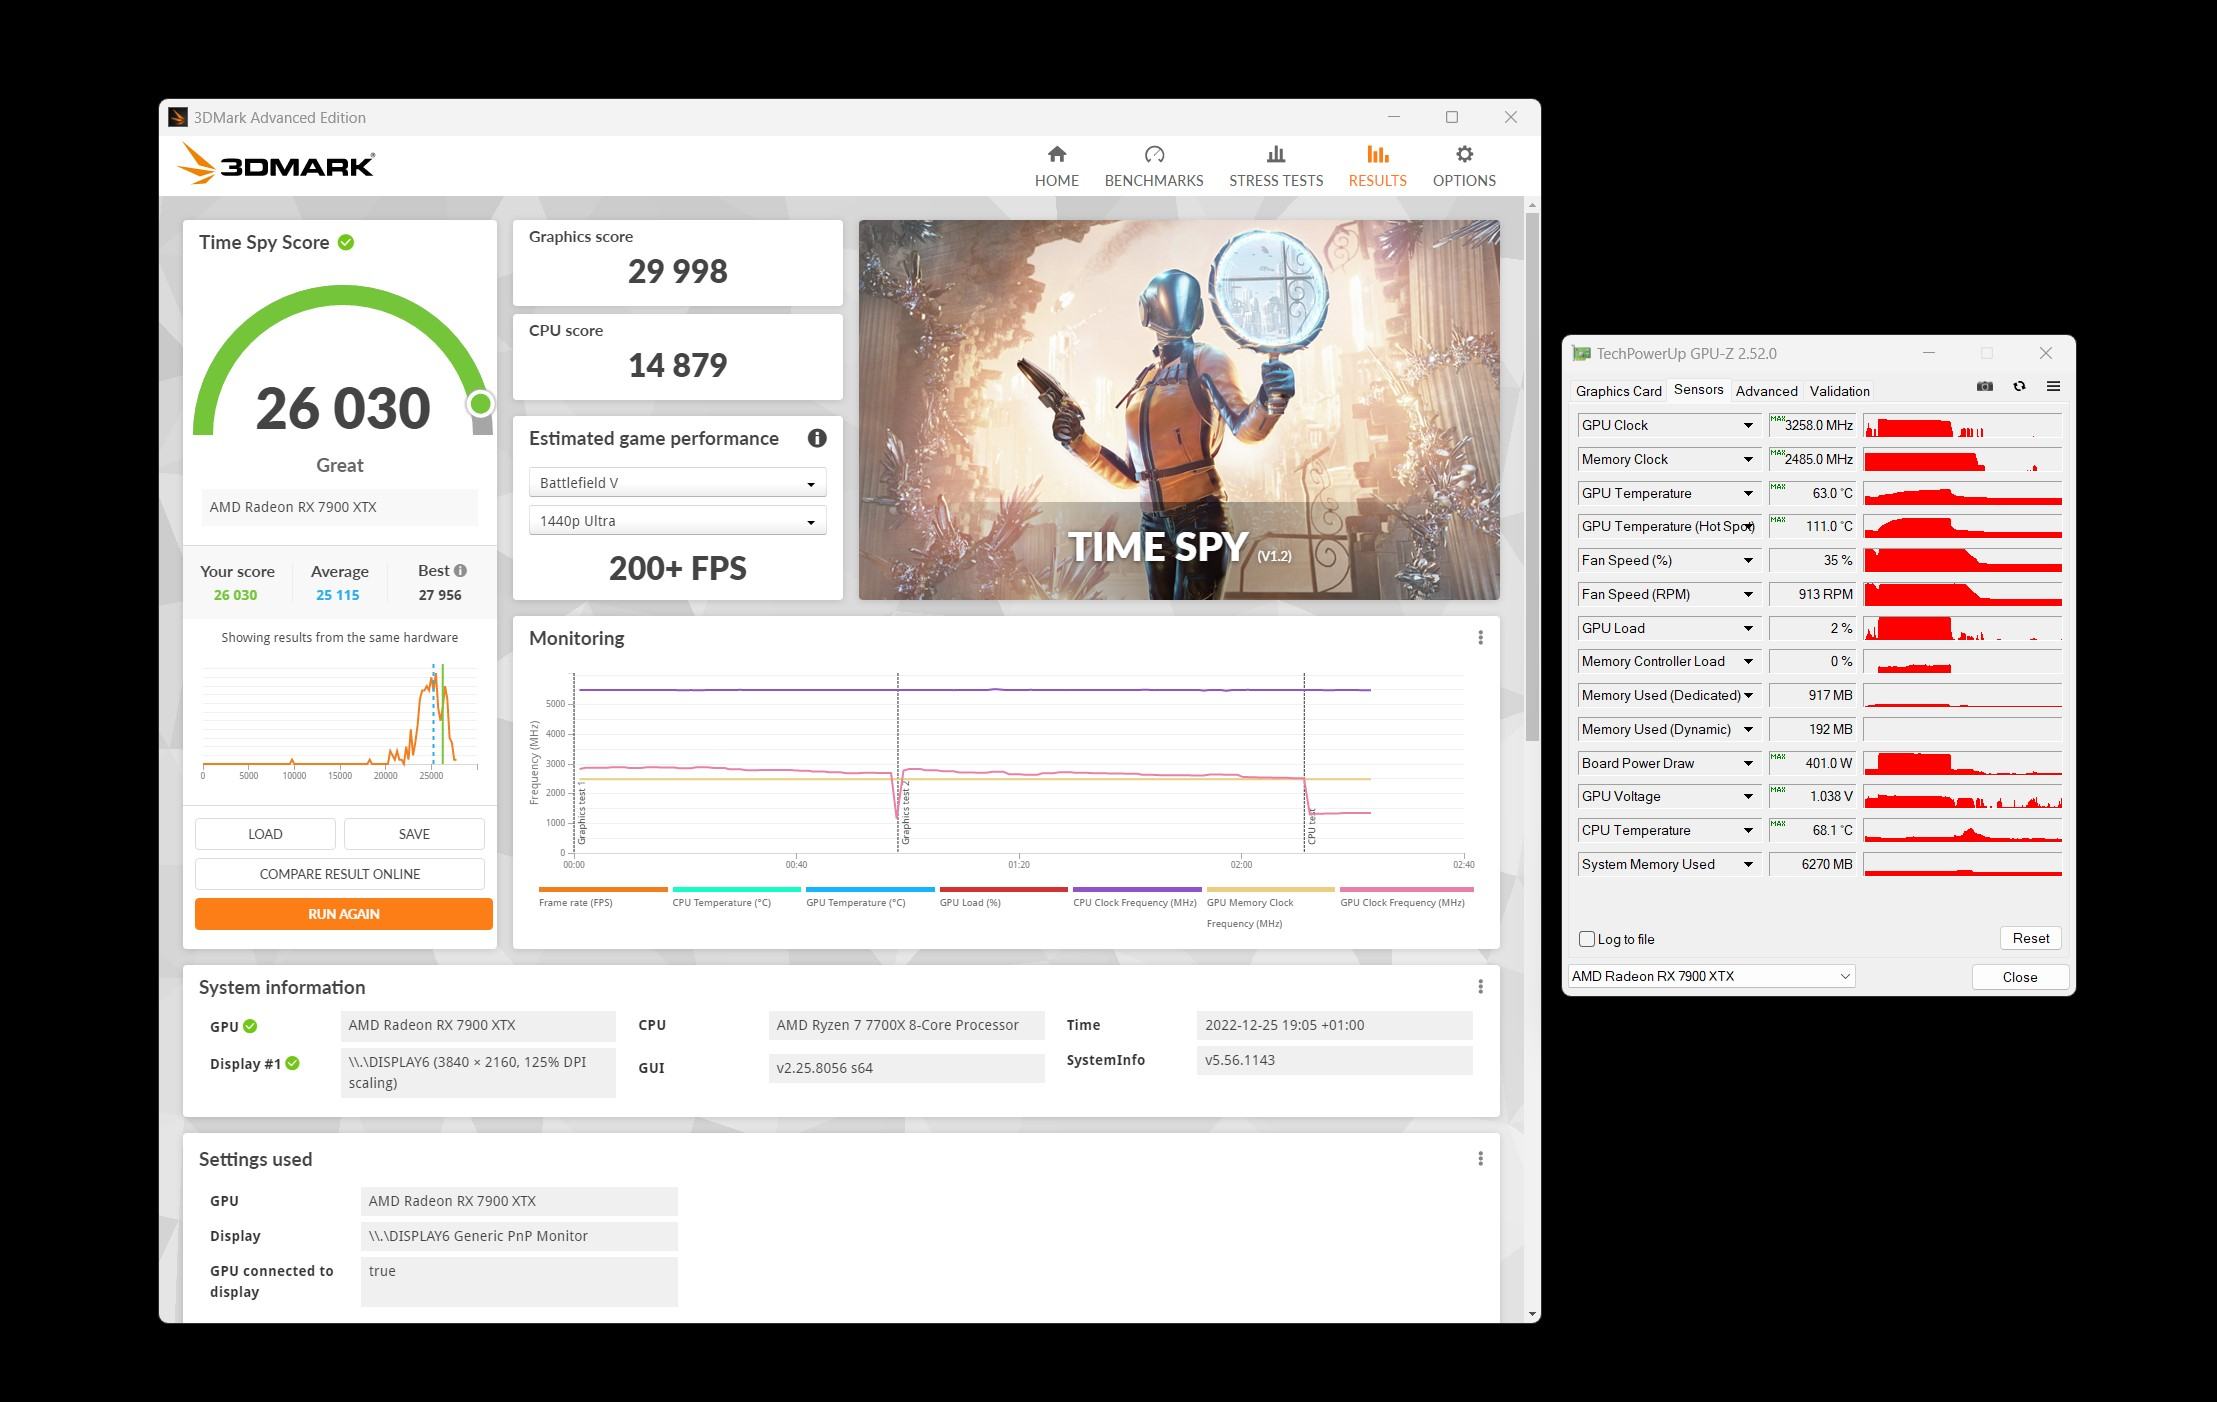Click the scrollbar down arrow in 3DMark
Screen dimensions: 2217x1402
tap(1532, 1314)
